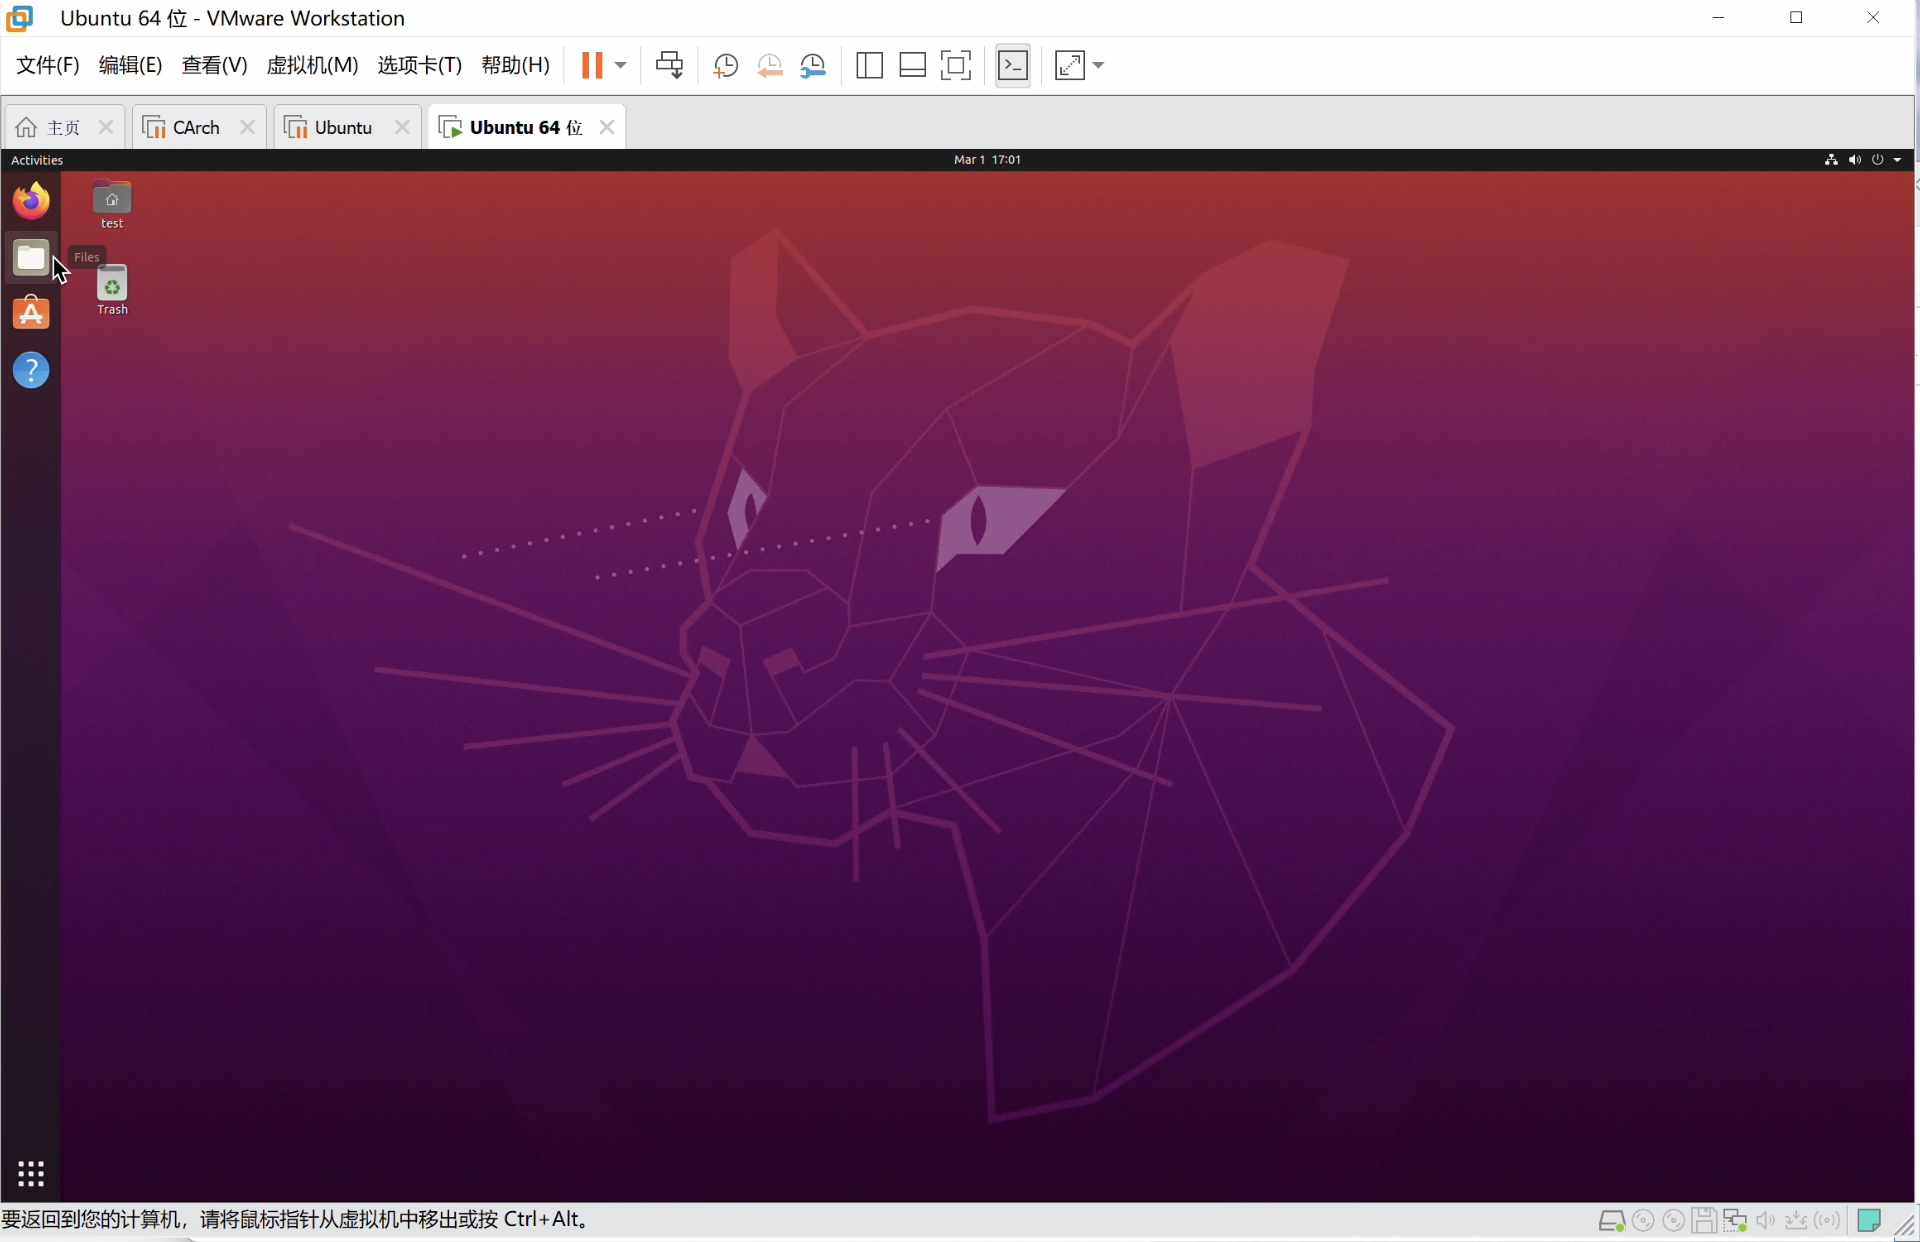This screenshot has height=1242, width=1920.
Task: Open the 虚拟机(M) menu
Action: 312,65
